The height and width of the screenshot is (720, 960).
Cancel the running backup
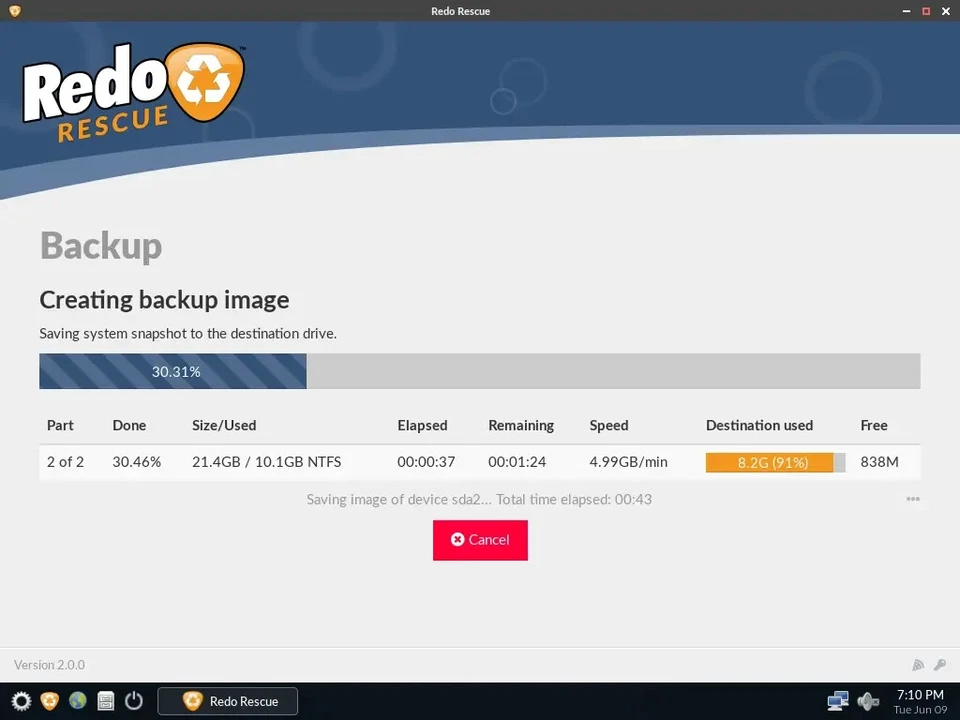coord(480,540)
